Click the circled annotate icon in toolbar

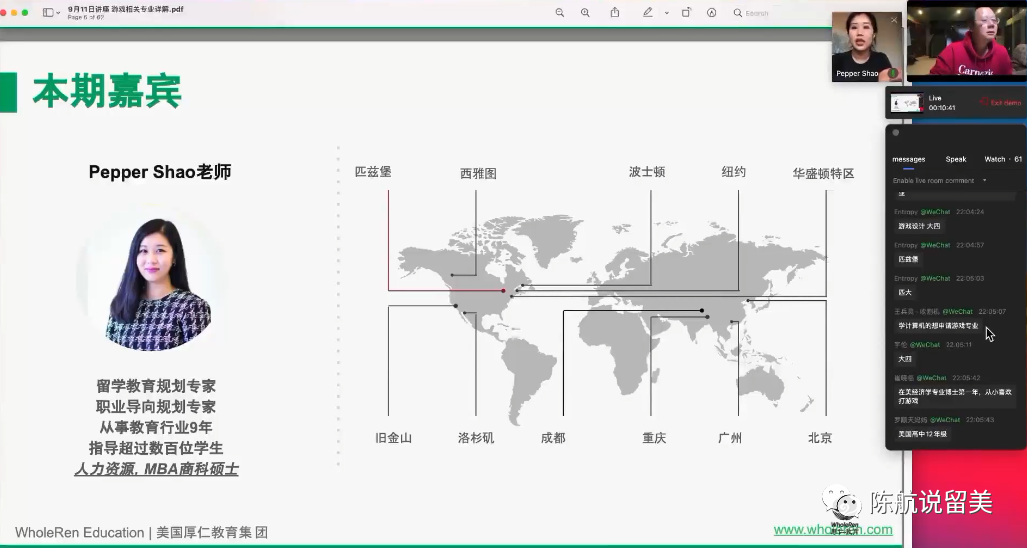click(712, 13)
